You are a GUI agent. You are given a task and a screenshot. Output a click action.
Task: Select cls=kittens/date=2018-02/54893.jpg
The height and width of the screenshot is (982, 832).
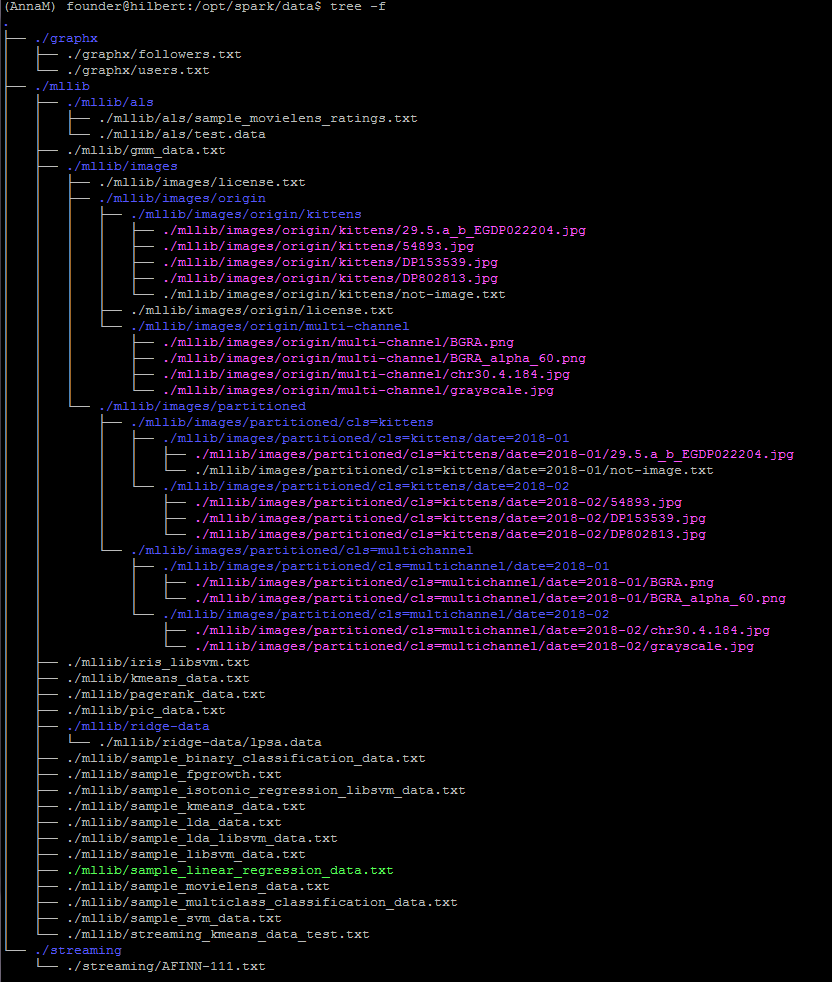point(438,502)
